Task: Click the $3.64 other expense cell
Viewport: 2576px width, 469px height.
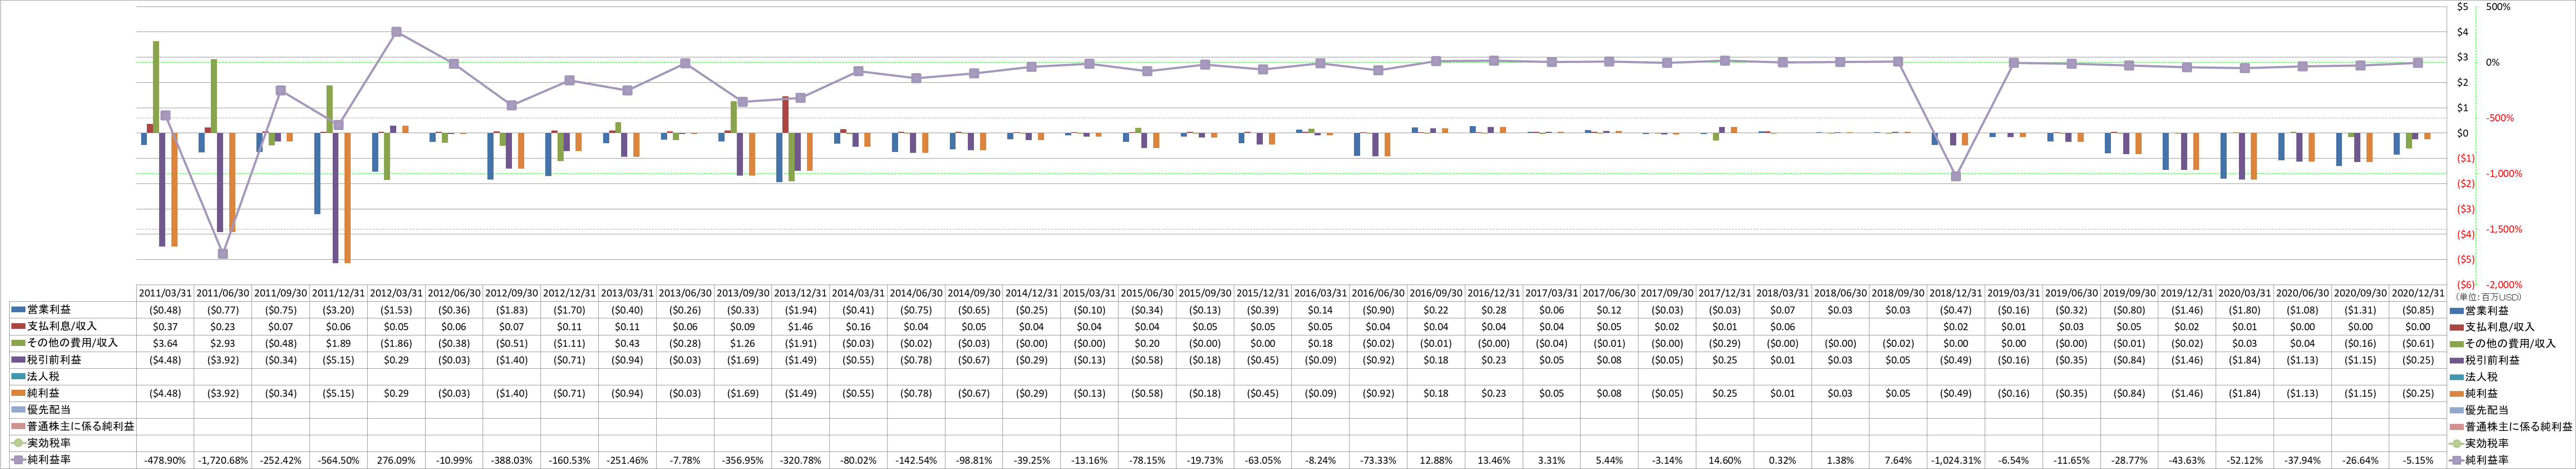Action: coord(165,343)
